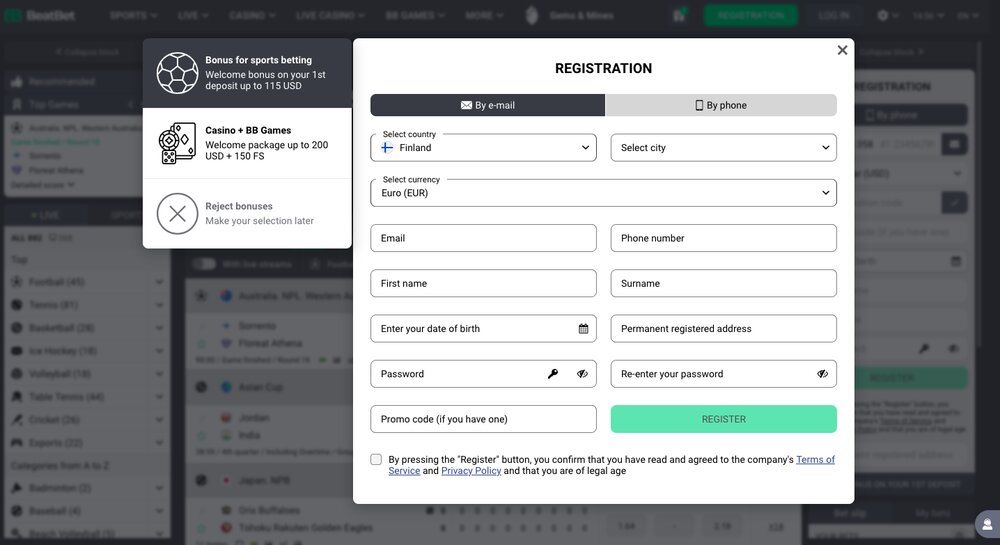Toggle Password field visibility eye icon

pyautogui.click(x=582, y=374)
